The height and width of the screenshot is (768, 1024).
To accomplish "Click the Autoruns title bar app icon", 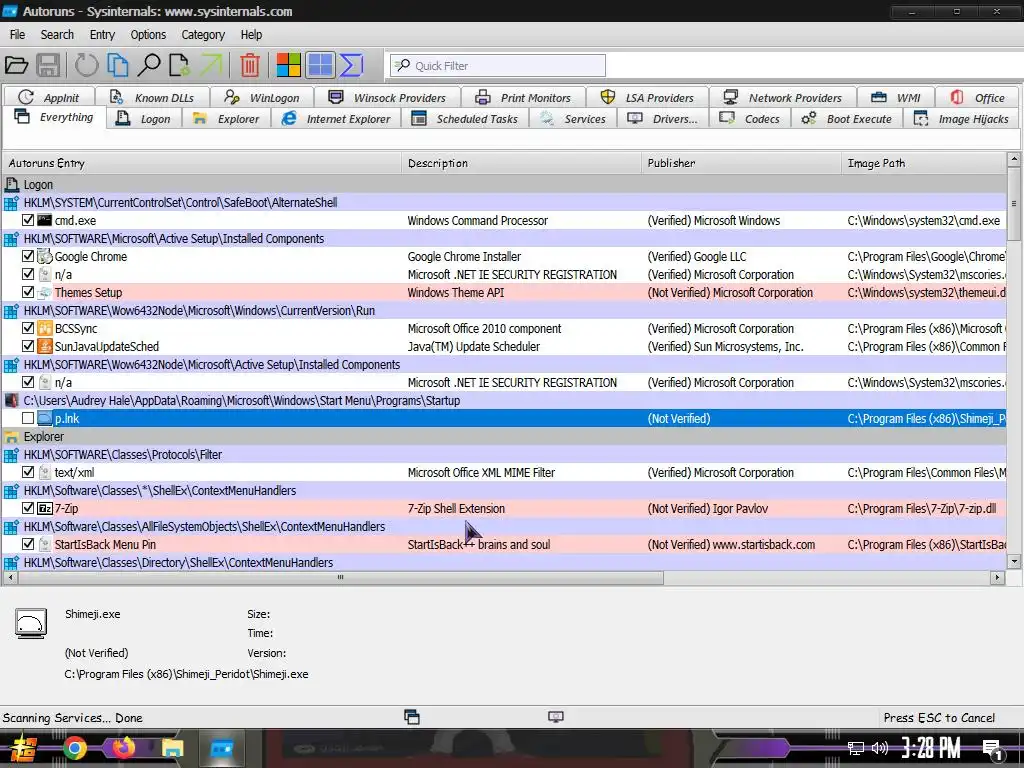I will click(x=10, y=11).
